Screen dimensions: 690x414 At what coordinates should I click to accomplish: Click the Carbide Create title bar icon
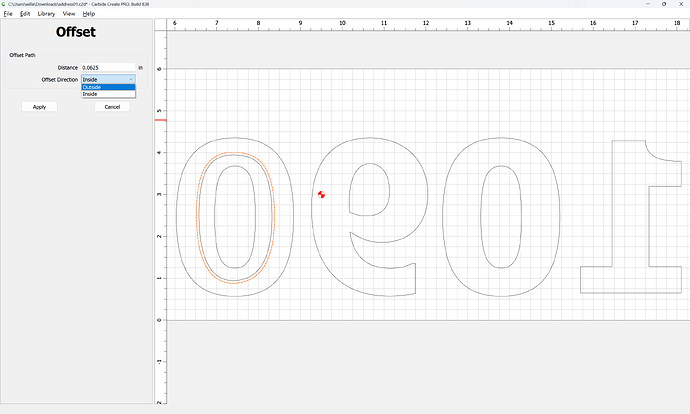point(4,4)
